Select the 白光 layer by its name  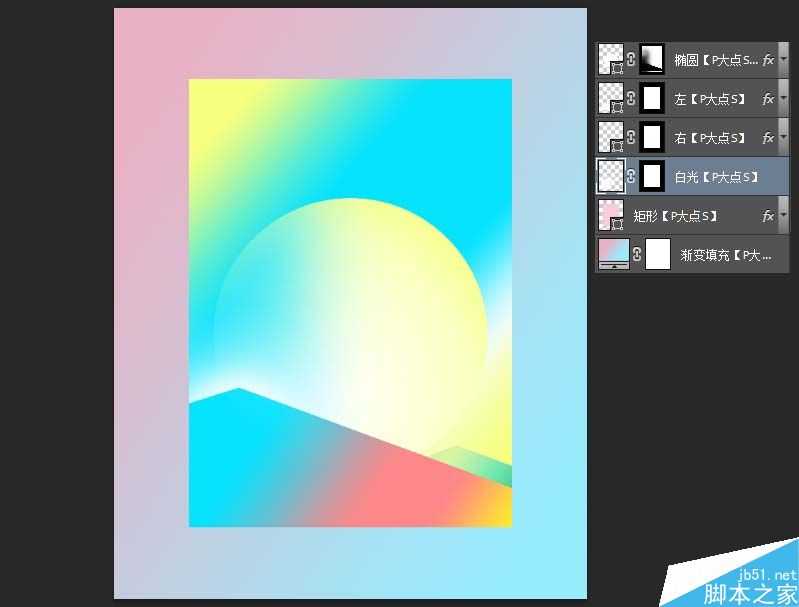[713, 177]
